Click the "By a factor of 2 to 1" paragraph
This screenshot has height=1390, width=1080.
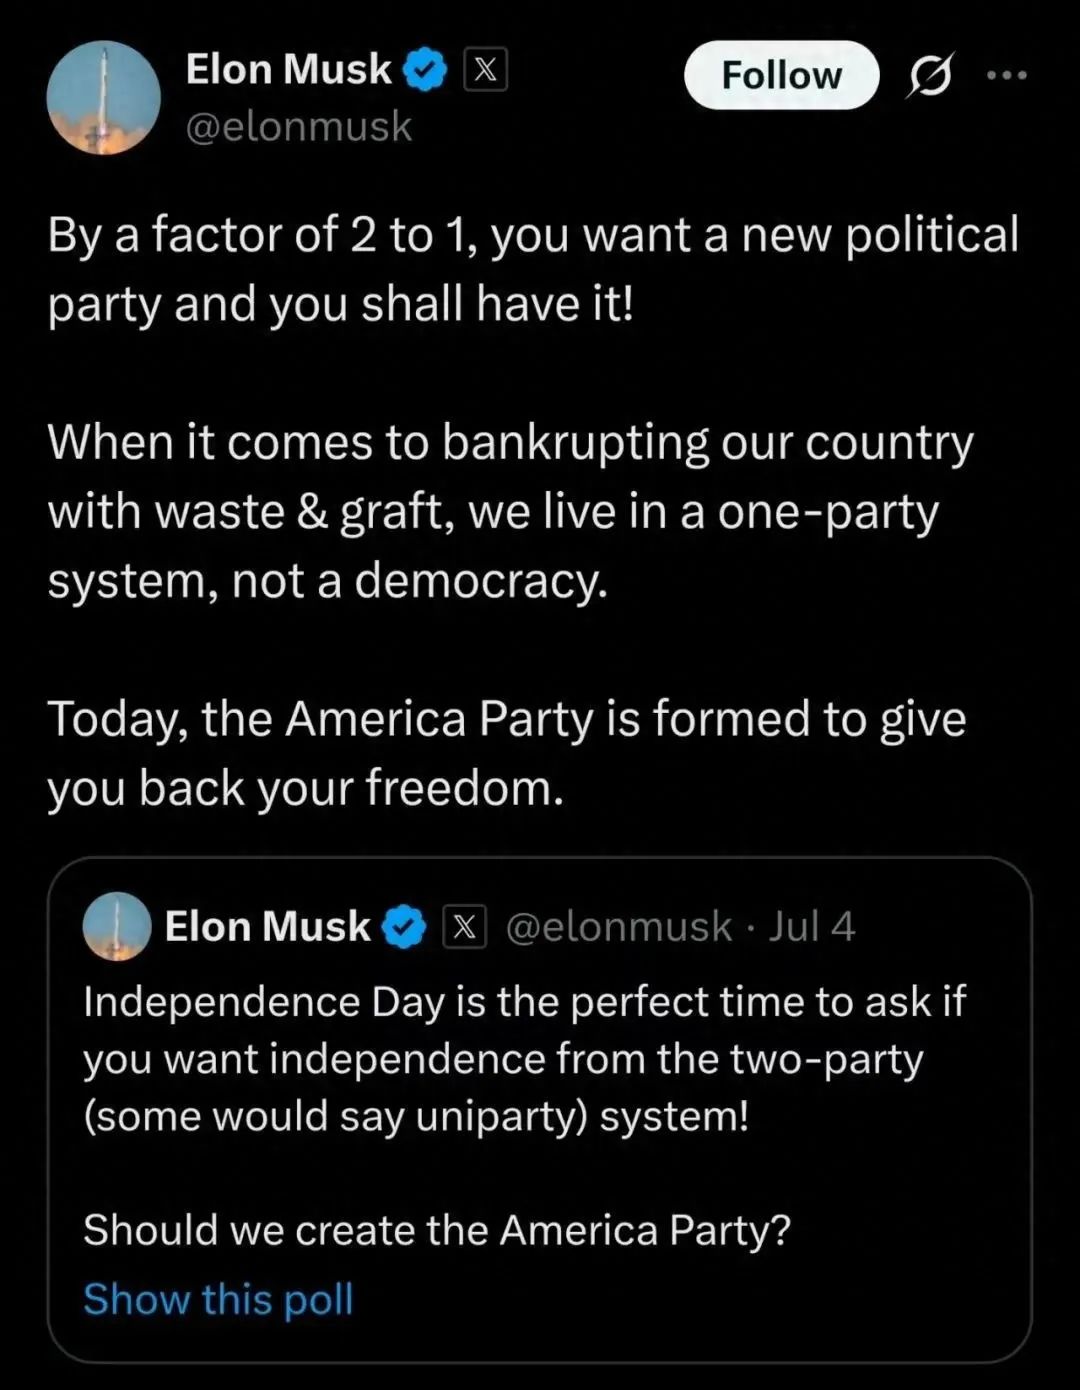pos(533,269)
